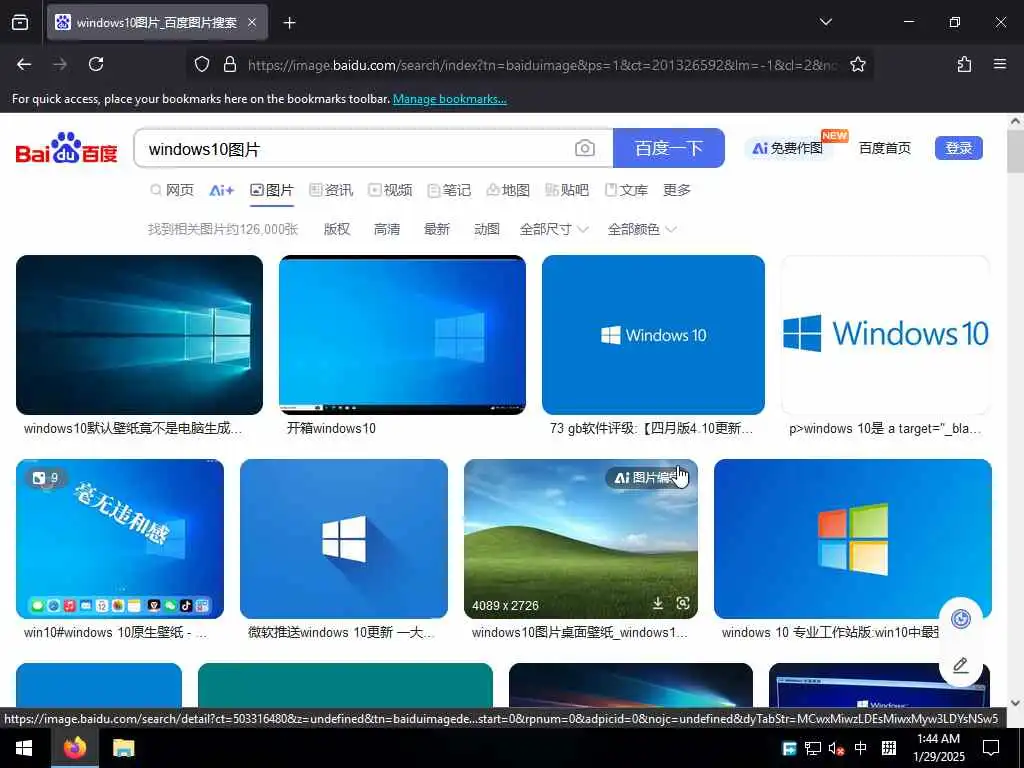Open the windows10默认壁纸 glowing window thumbnail
The height and width of the screenshot is (768, 1024).
pyautogui.click(x=139, y=334)
